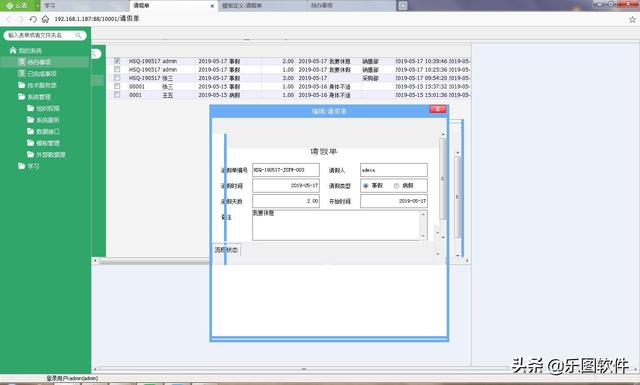Screen dimensions: 640x385
Task: Click the search magnifier in the sidebar search box
Action: click(x=78, y=36)
